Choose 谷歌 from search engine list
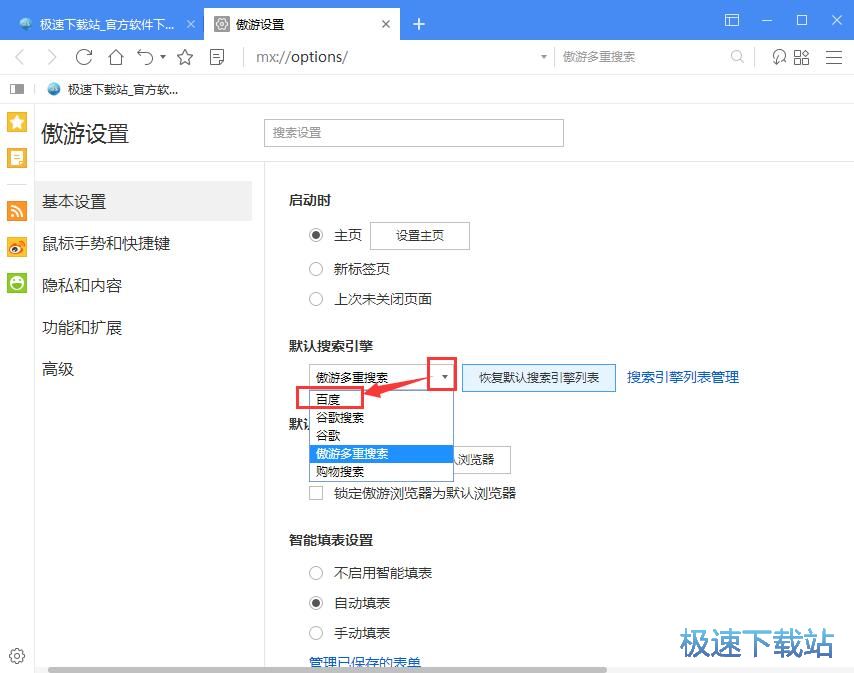 [x=381, y=436]
